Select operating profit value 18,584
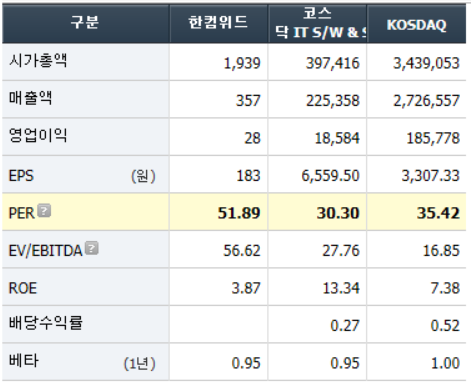This screenshot has width=471, height=389. 337,138
